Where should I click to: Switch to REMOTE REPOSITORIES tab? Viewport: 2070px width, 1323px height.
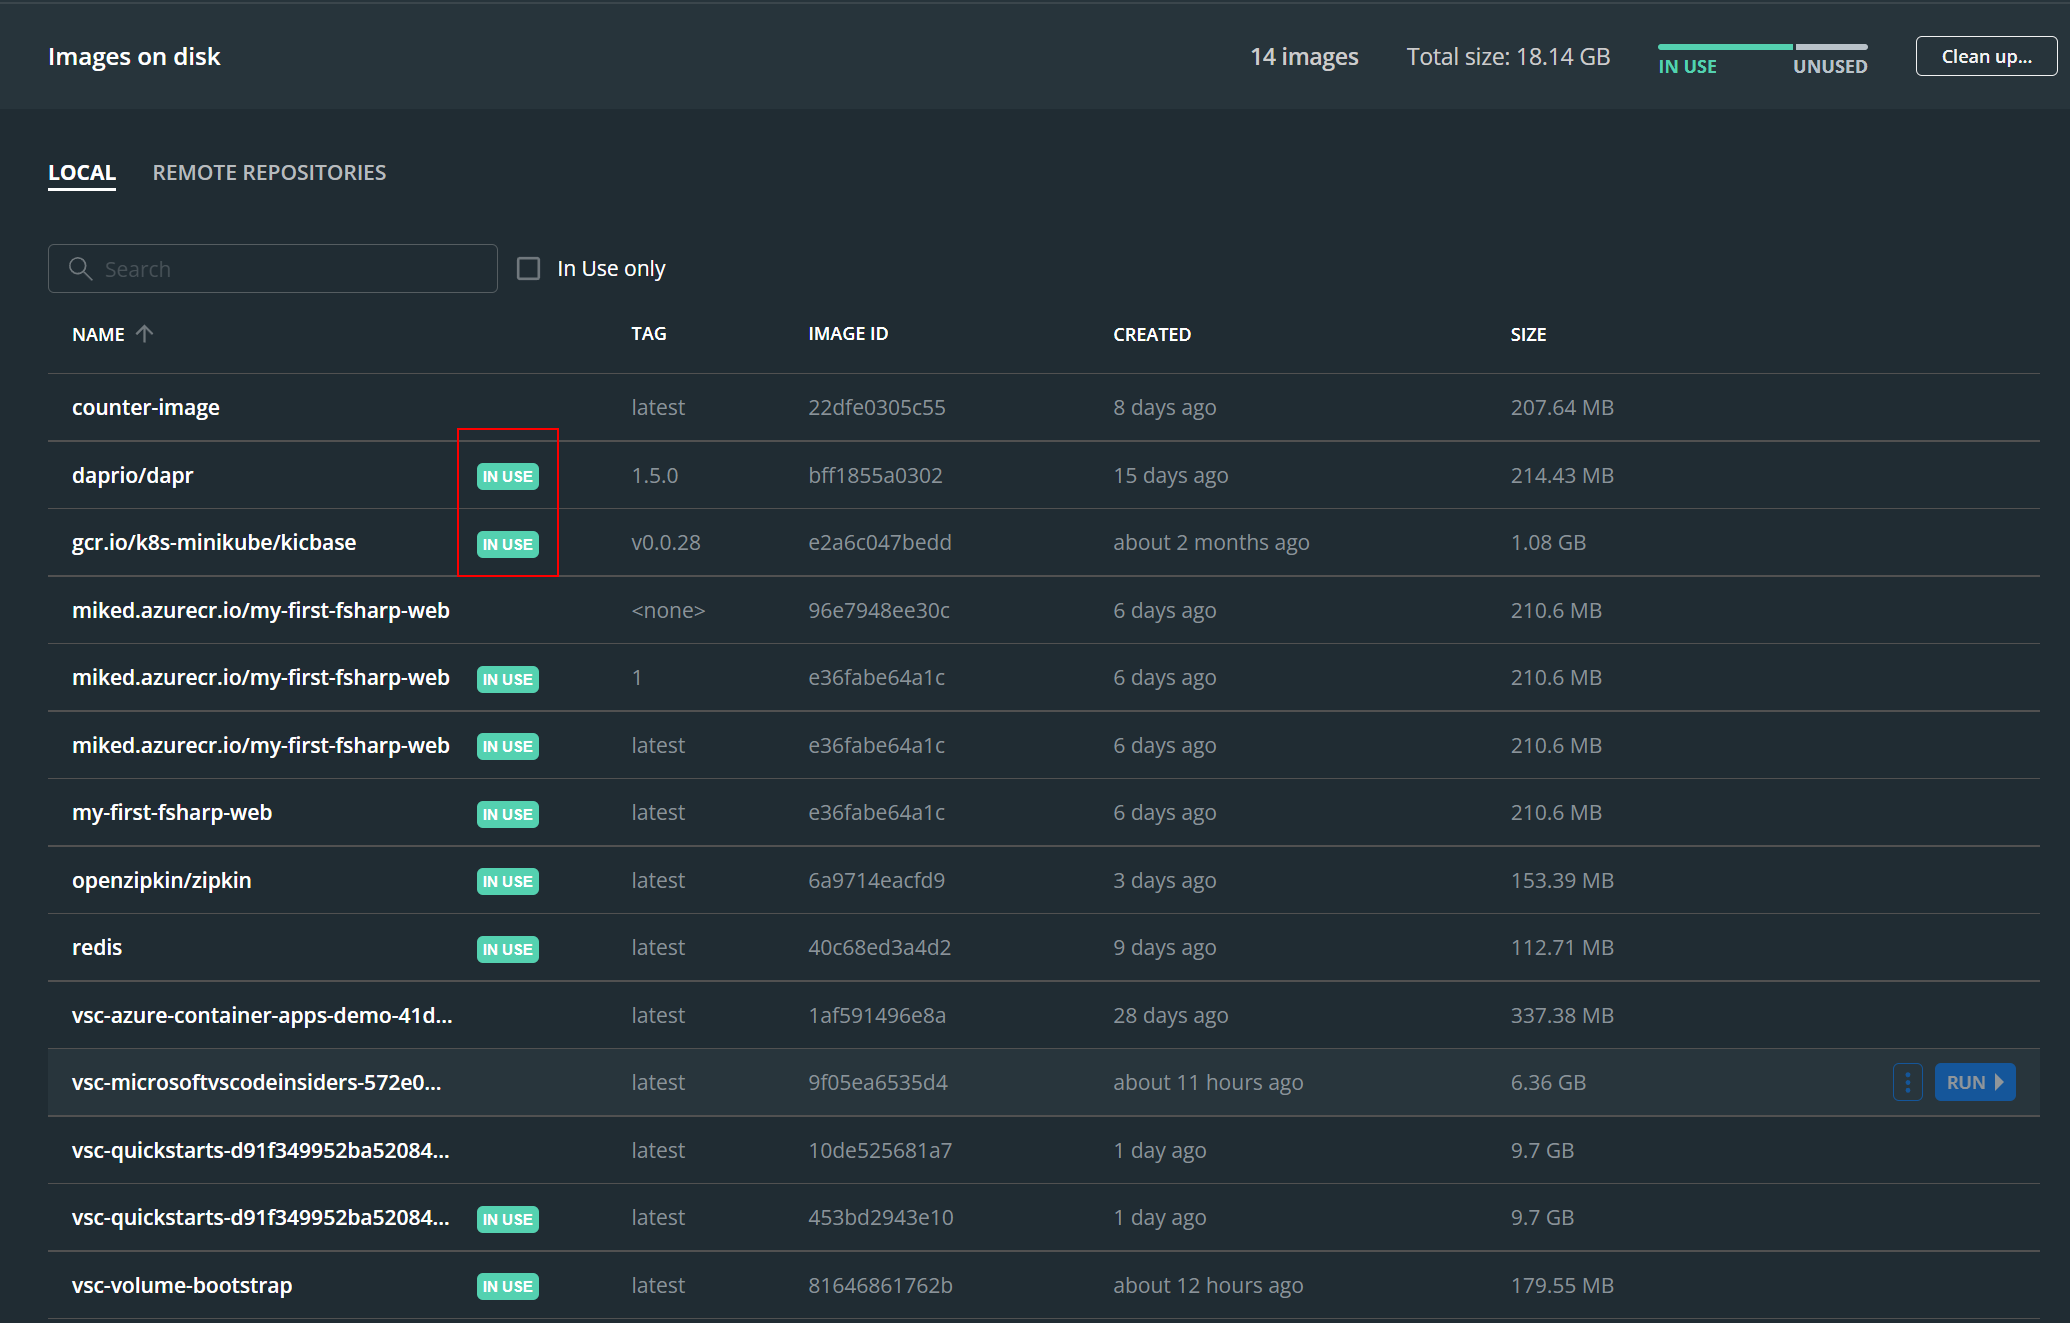(x=269, y=172)
